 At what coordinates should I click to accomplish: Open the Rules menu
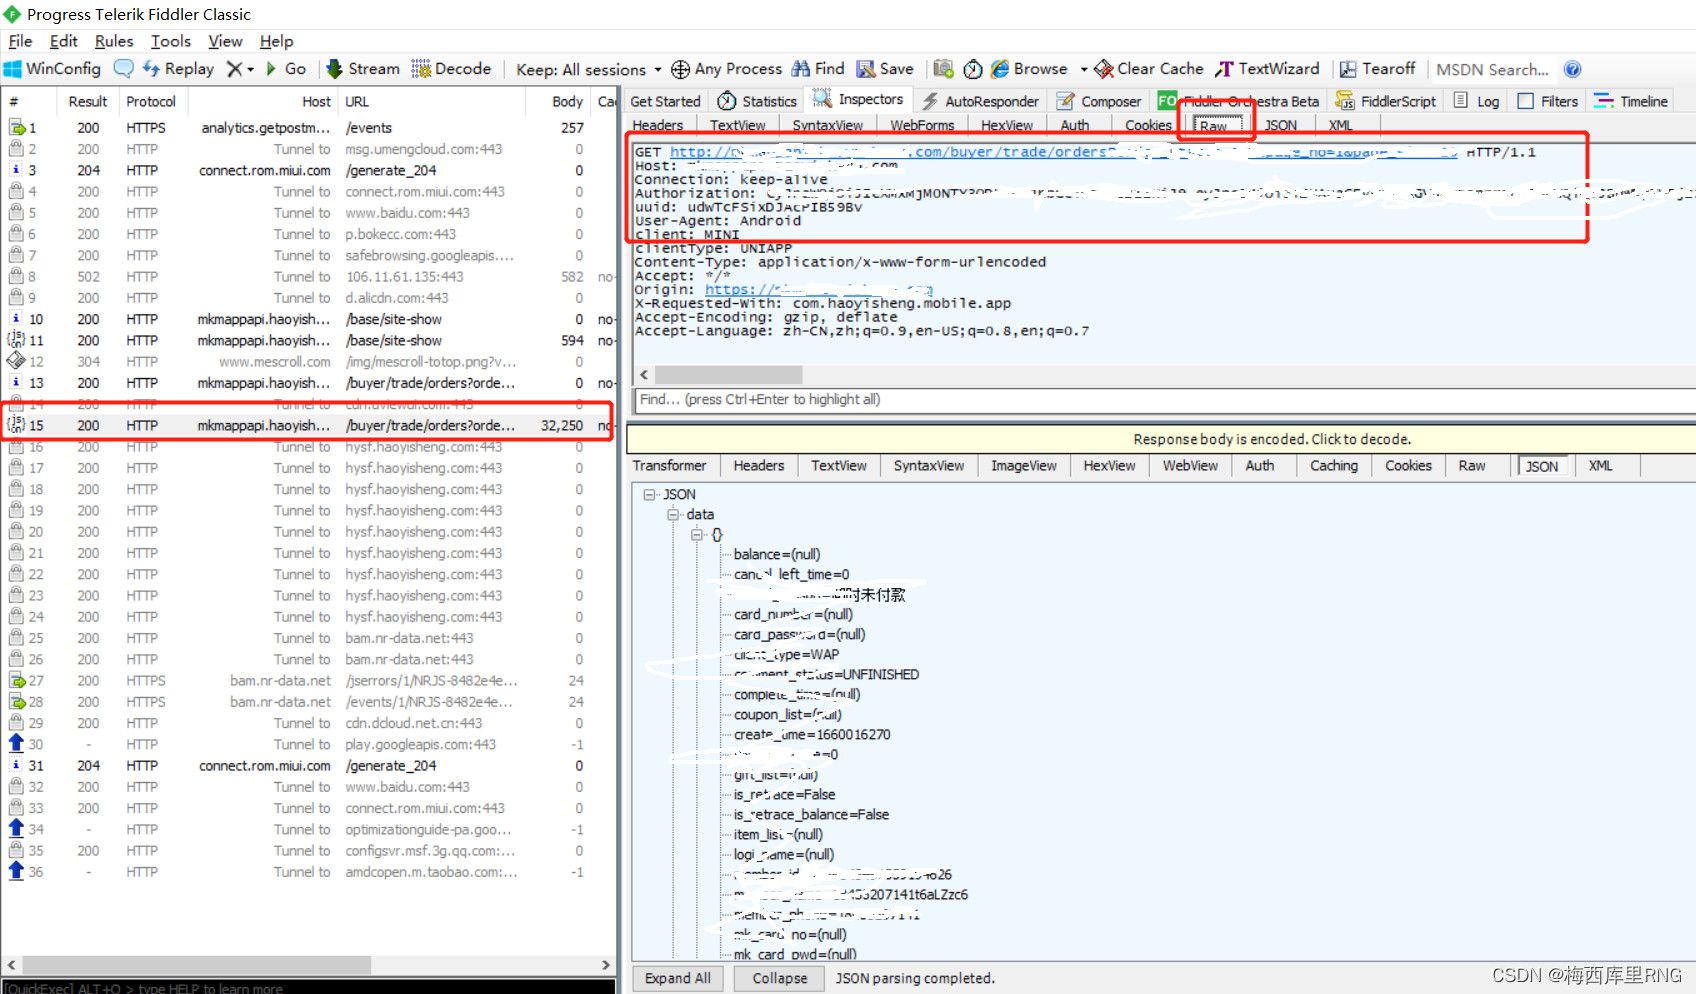(114, 41)
